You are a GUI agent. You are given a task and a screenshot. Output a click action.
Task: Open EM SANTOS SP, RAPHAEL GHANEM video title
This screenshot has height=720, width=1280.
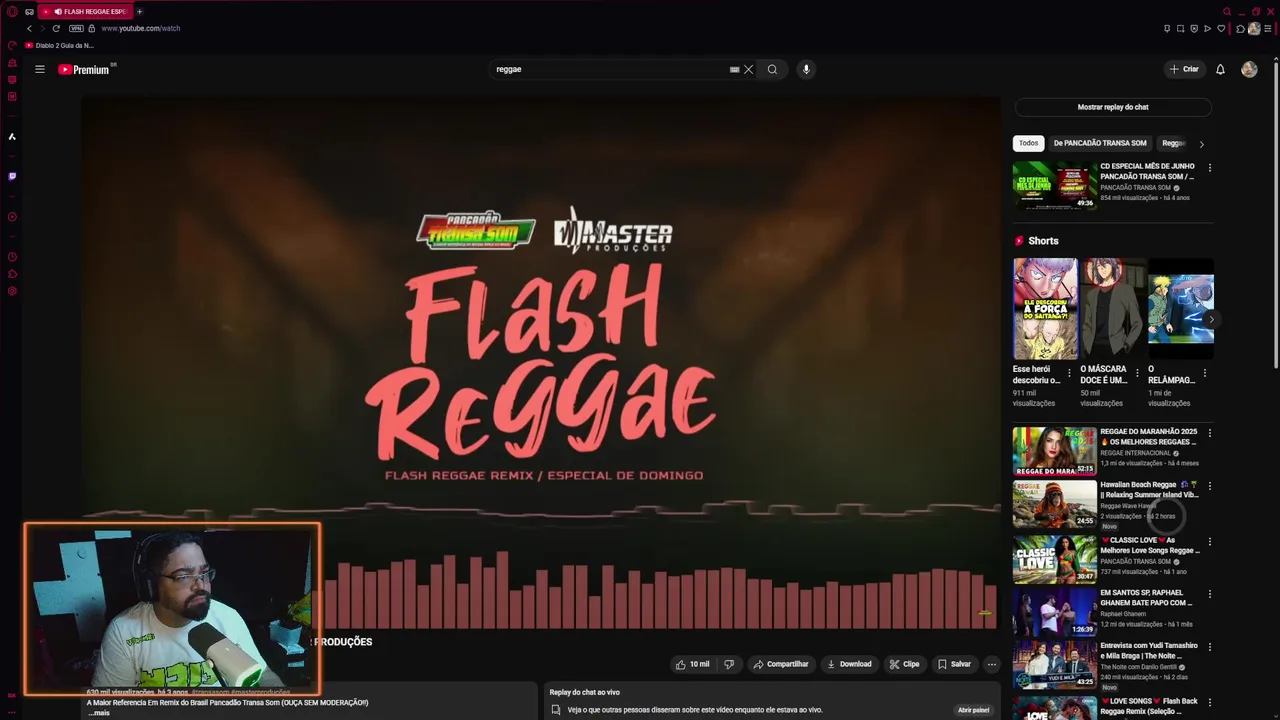click(1147, 598)
